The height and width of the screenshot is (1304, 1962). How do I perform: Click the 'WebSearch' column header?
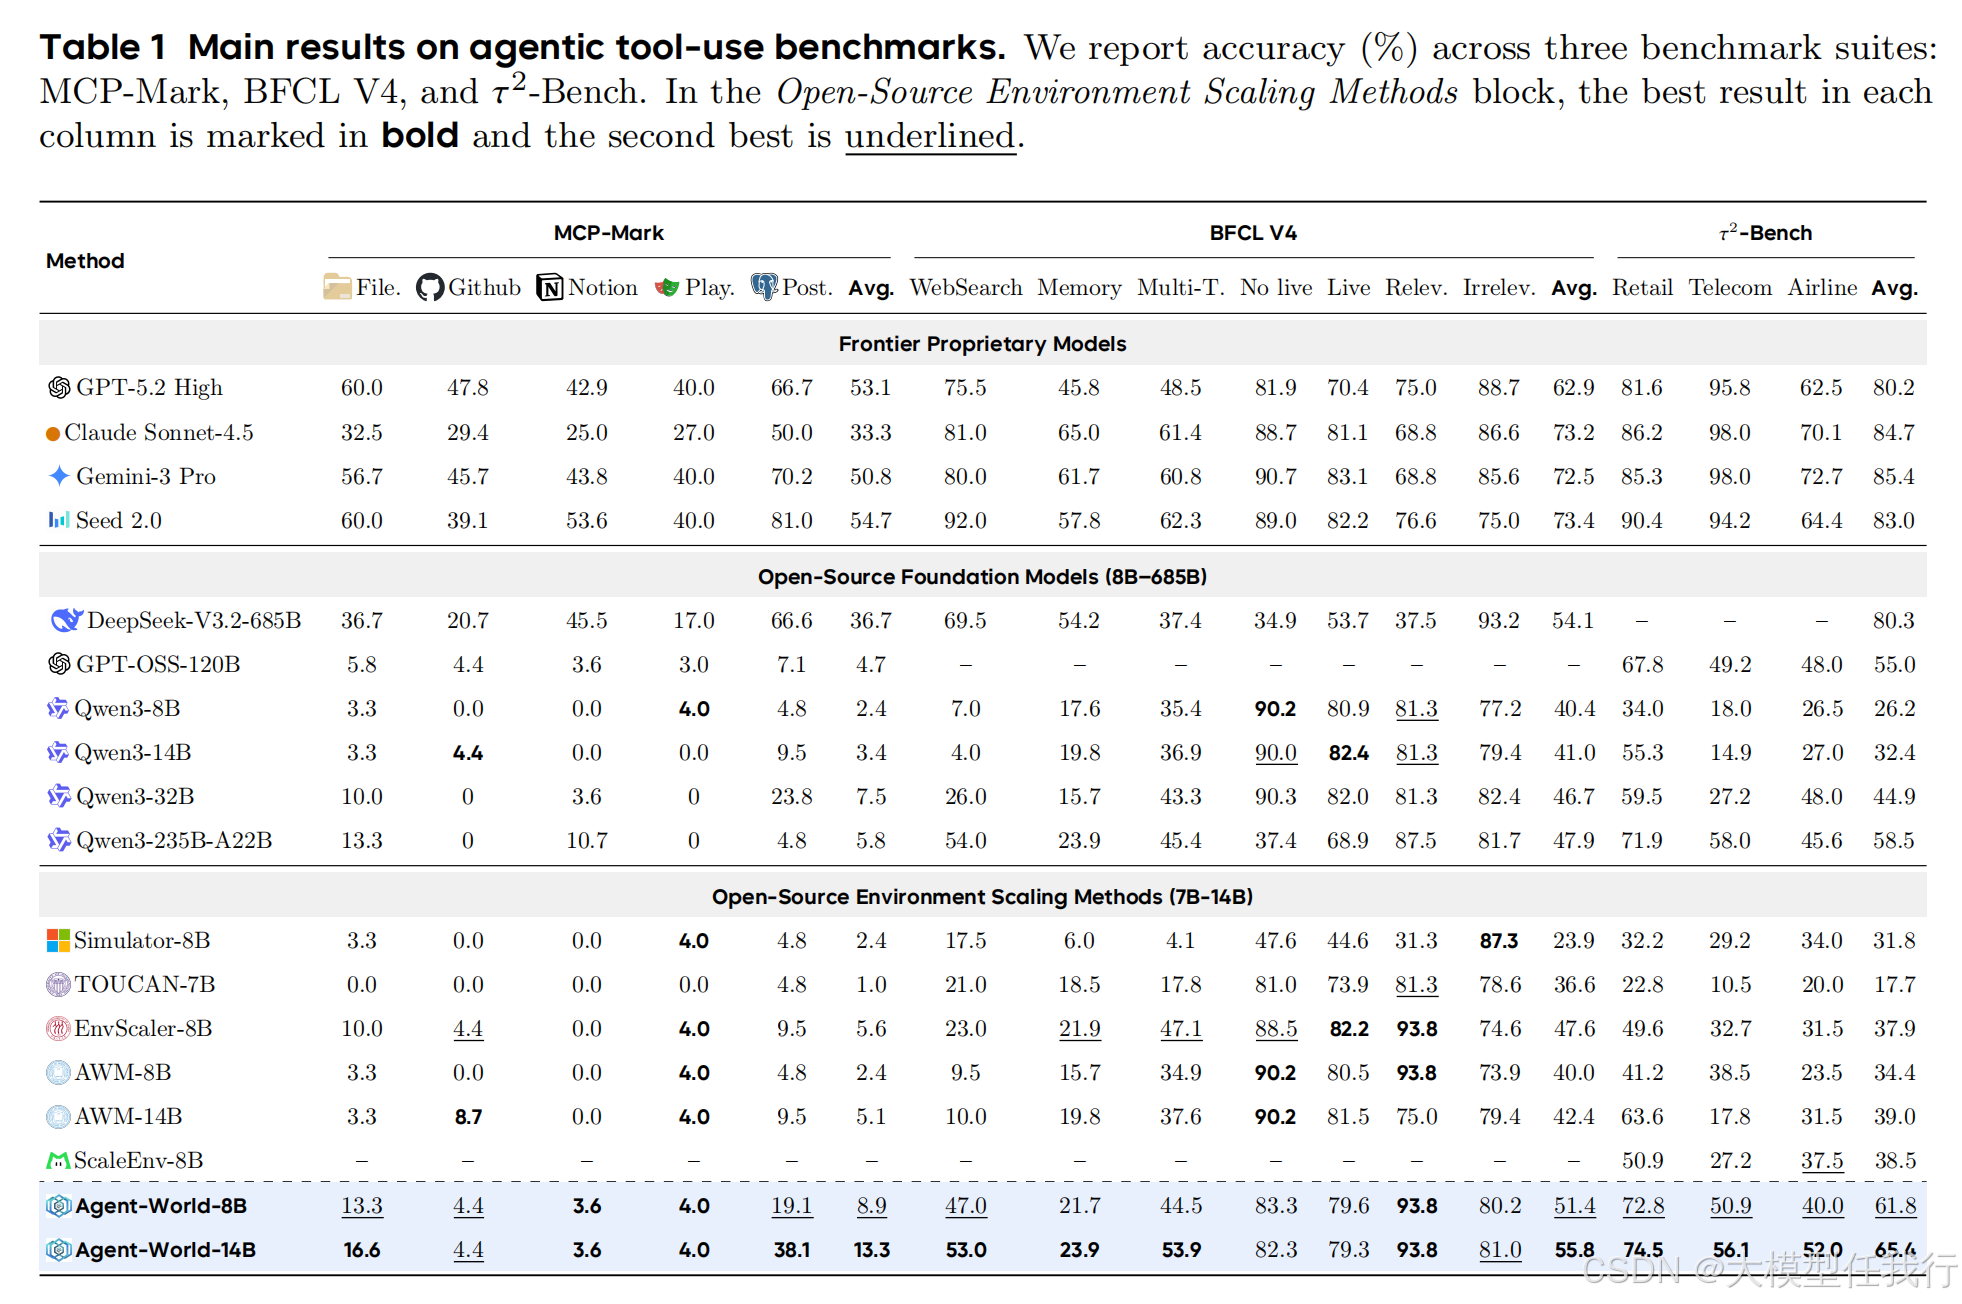pos(966,288)
